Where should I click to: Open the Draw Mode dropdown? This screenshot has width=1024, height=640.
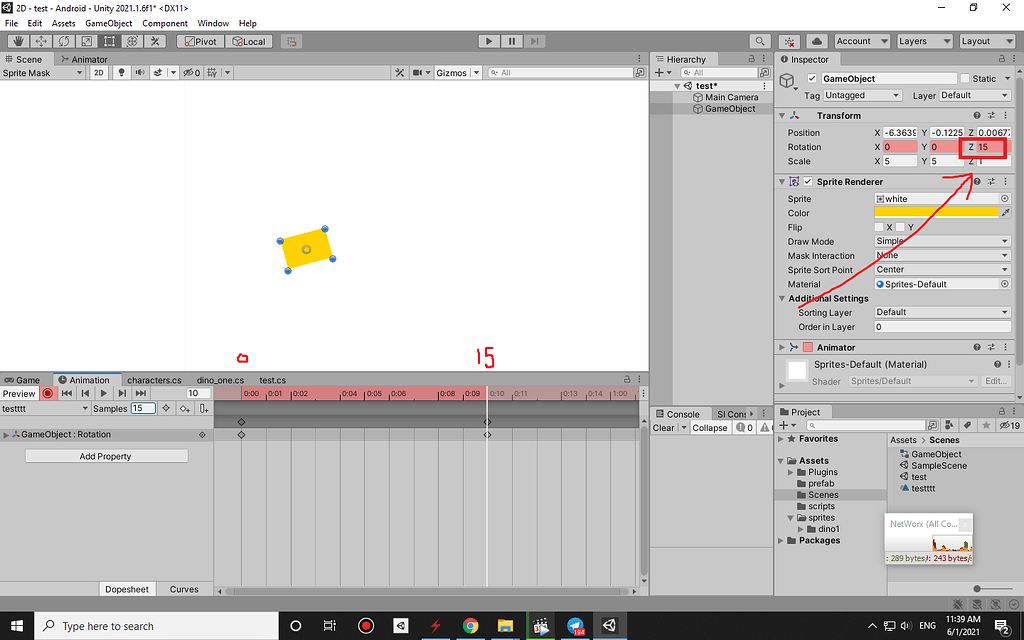pos(940,241)
